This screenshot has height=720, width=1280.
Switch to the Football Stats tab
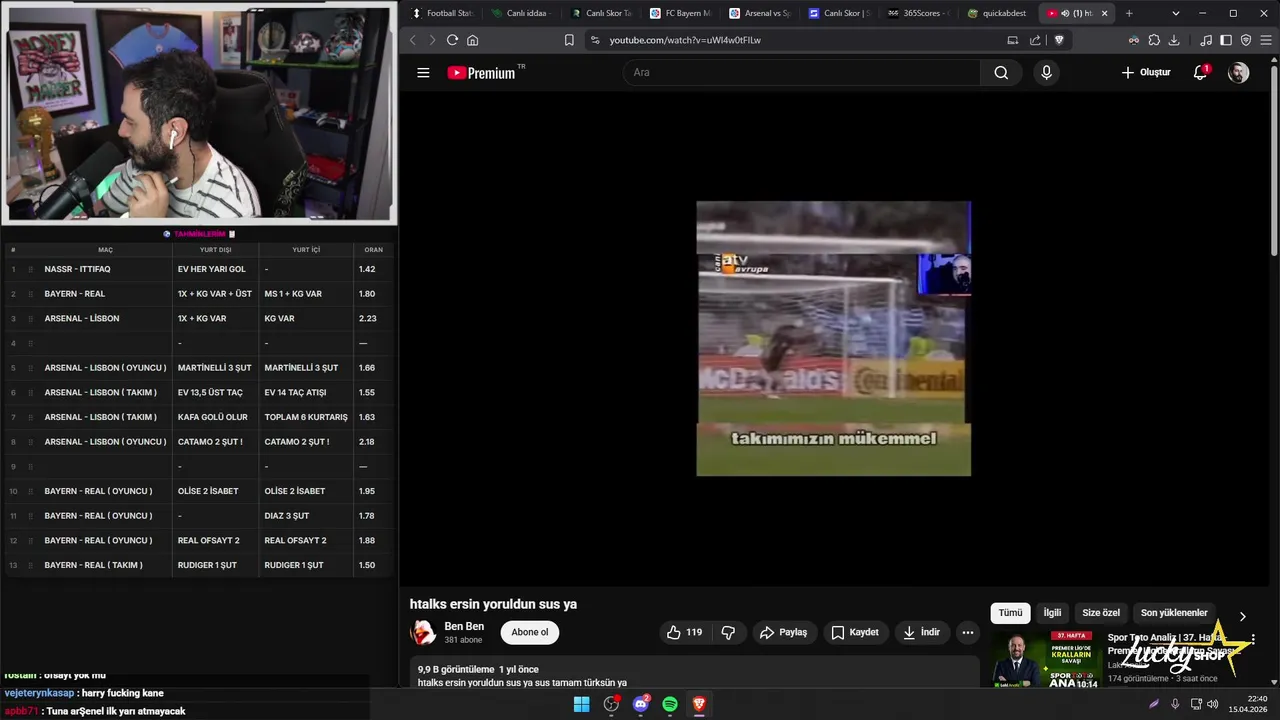[442, 13]
